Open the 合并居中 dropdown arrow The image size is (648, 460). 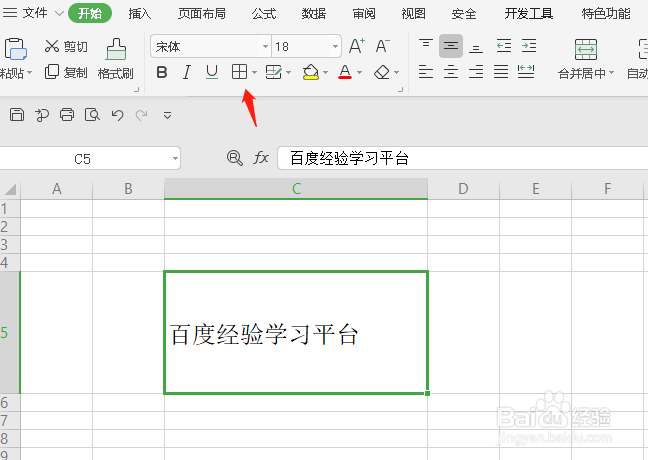click(611, 73)
